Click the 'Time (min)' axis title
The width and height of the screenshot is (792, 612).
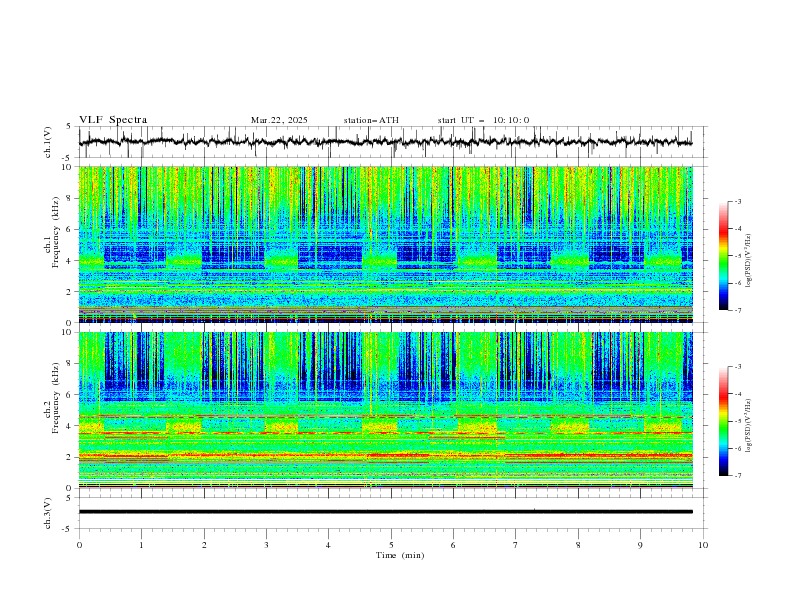[x=400, y=555]
